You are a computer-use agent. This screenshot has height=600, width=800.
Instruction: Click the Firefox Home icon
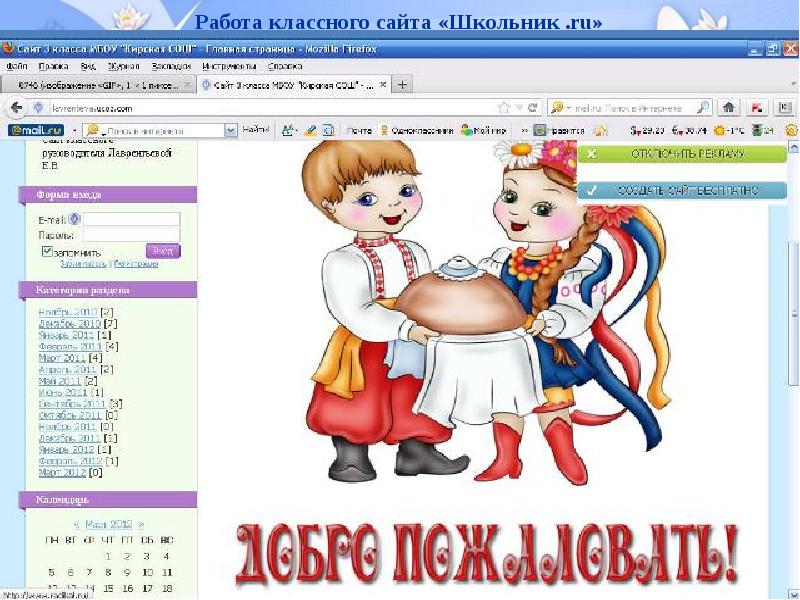728,106
